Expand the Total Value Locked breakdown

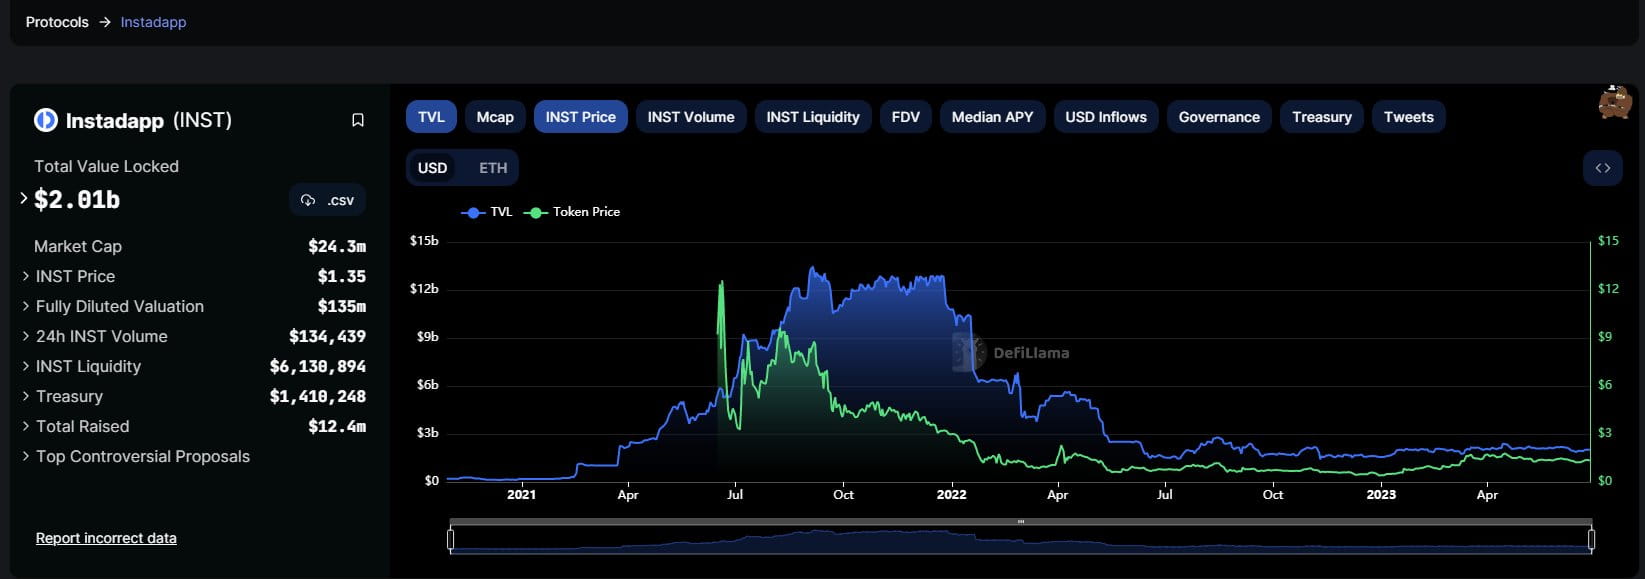tap(24, 199)
